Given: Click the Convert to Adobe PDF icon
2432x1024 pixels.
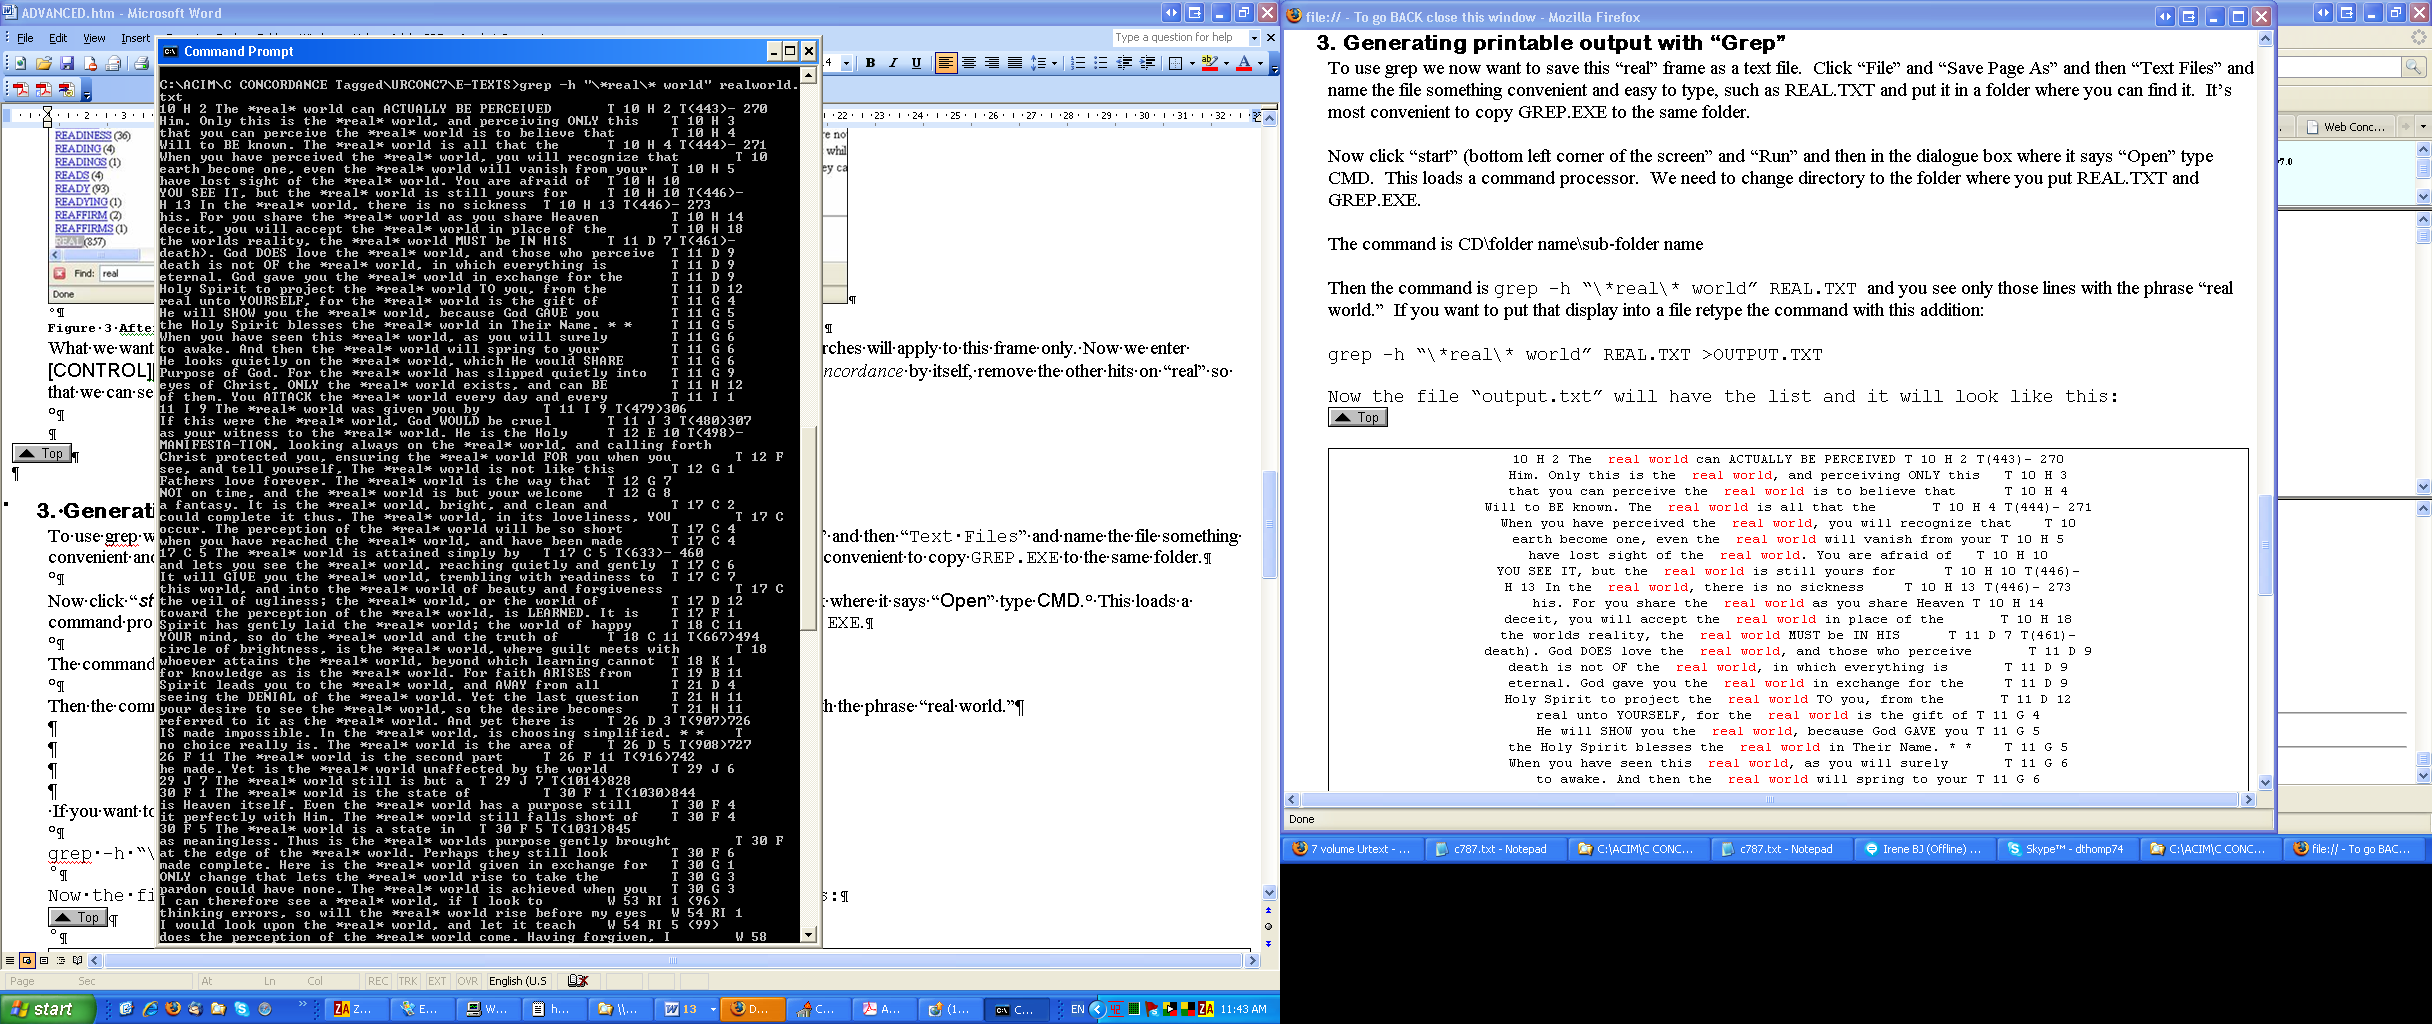Looking at the screenshot, I should (21, 89).
